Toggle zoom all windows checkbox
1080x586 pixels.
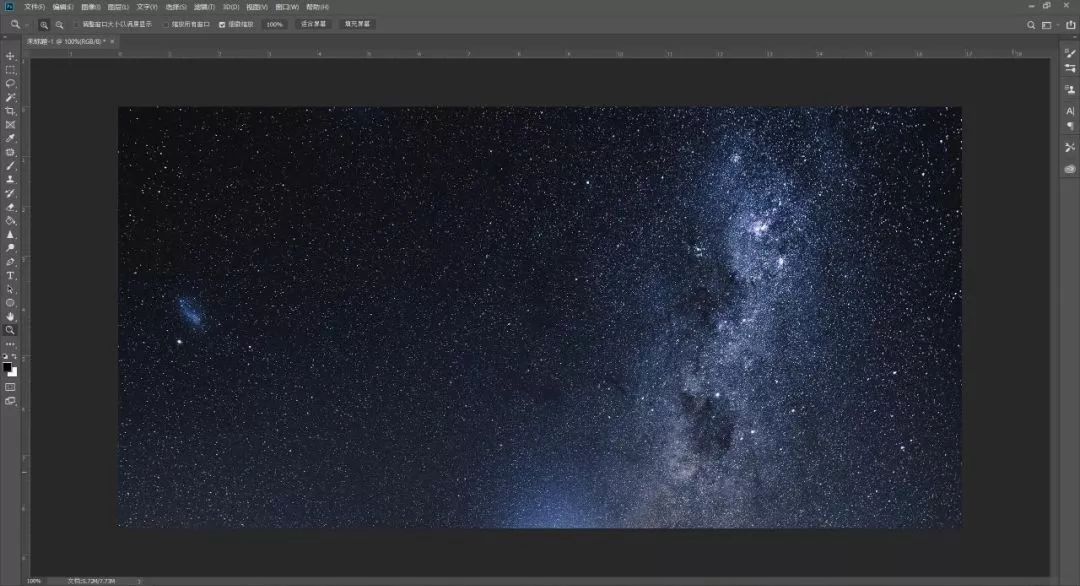pyautogui.click(x=165, y=24)
